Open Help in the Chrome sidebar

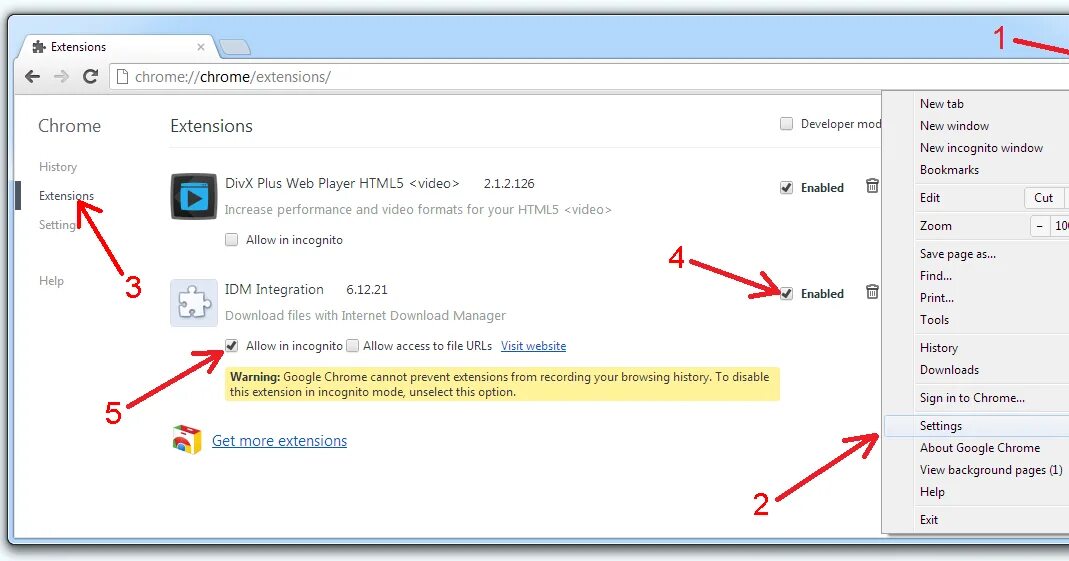coord(51,280)
